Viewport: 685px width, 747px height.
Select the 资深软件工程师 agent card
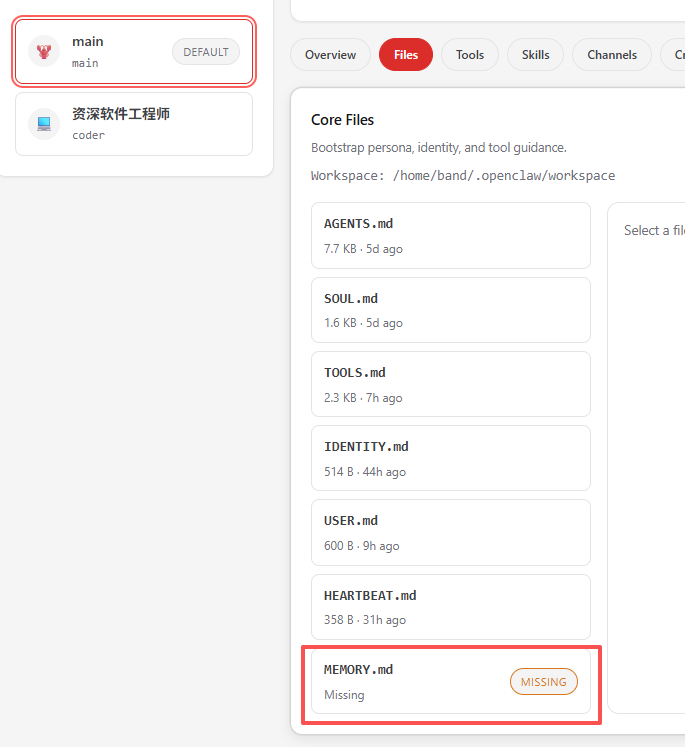tap(134, 124)
